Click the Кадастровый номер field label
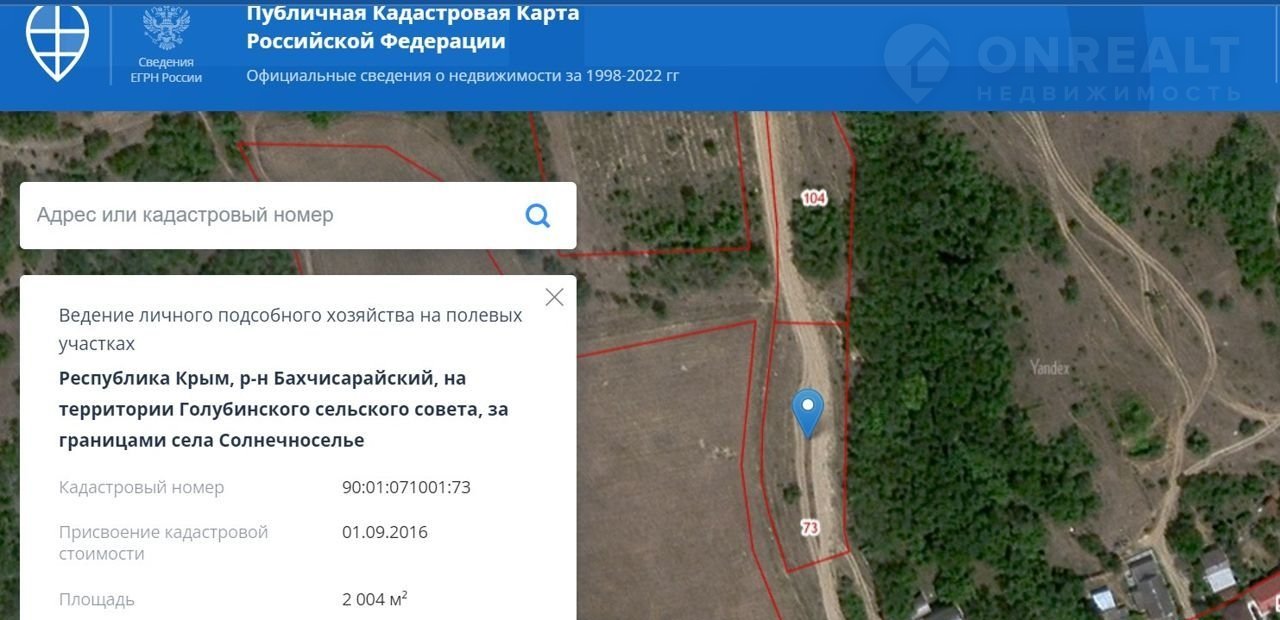The height and width of the screenshot is (620, 1280). tap(141, 487)
